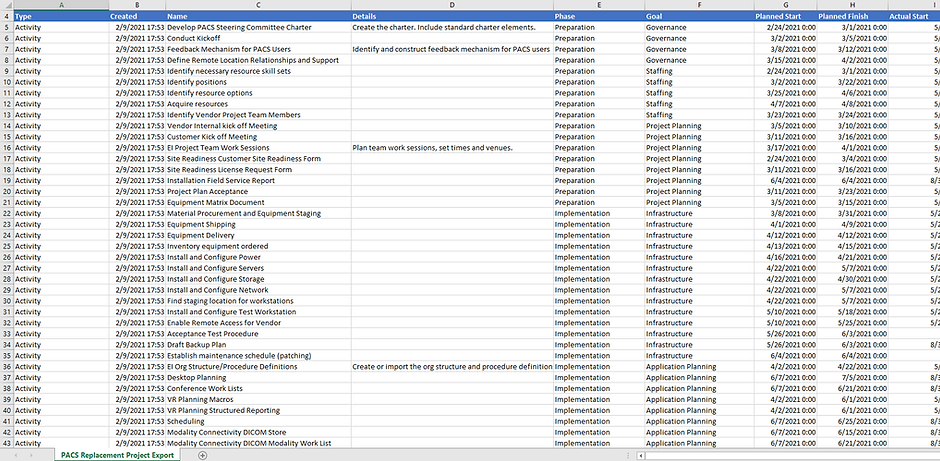
Task: Select 'Define Remote Location Relationships and Support' cell
Action: 258,60
